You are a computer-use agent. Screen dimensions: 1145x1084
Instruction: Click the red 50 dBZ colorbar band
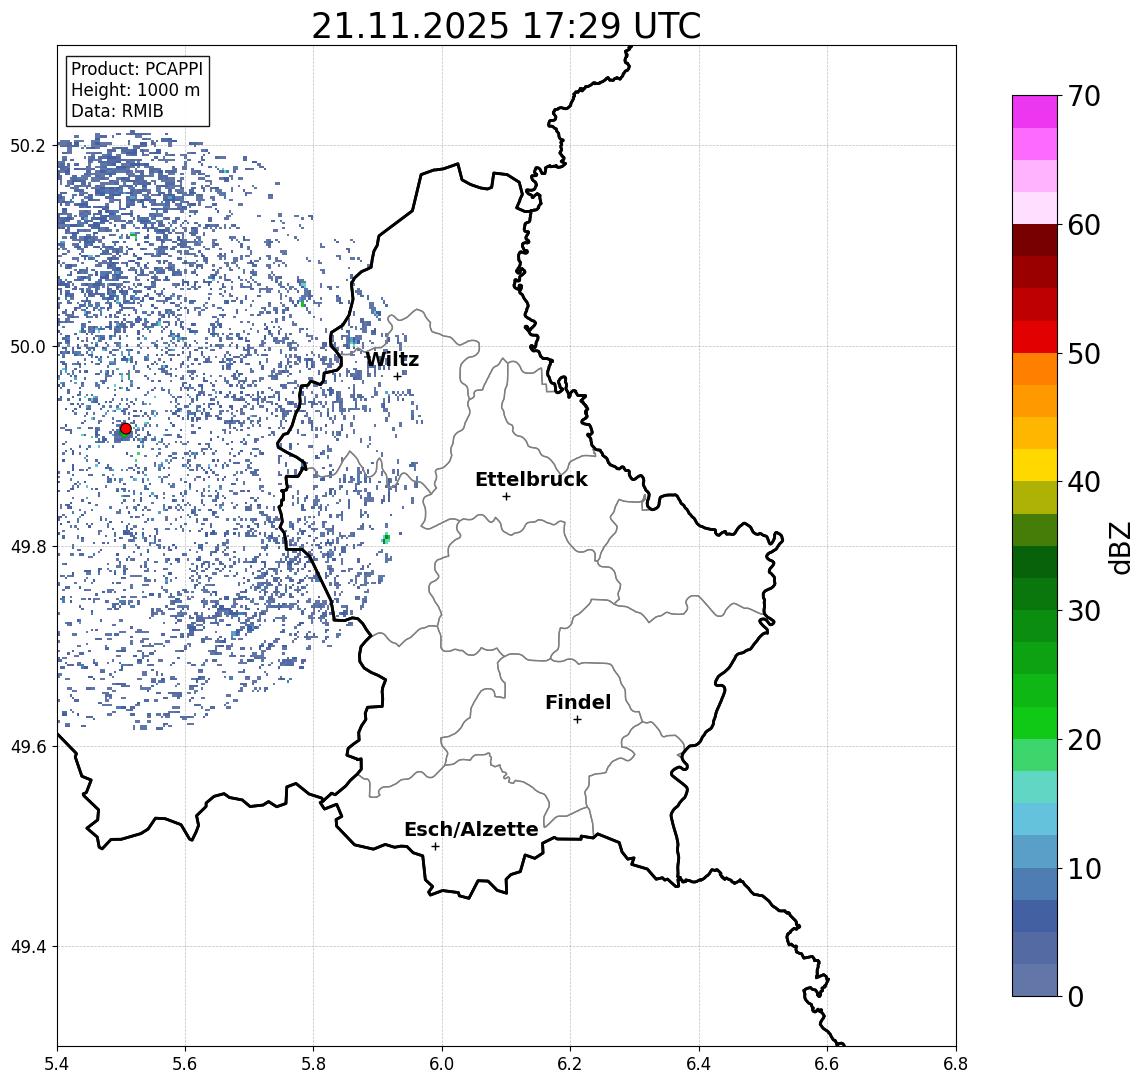click(1035, 337)
